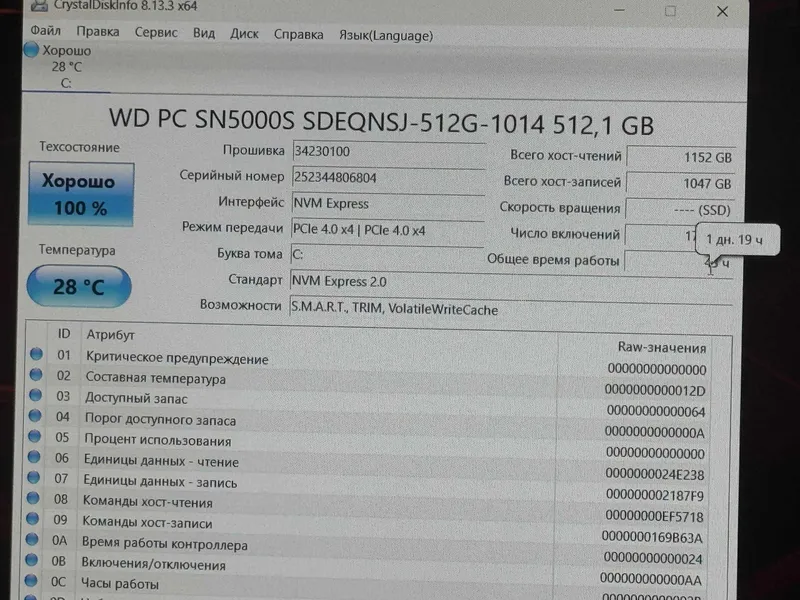This screenshot has height=600, width=800.
Task: Click status dot of Единицы данных - чтение row
Action: [34, 457]
